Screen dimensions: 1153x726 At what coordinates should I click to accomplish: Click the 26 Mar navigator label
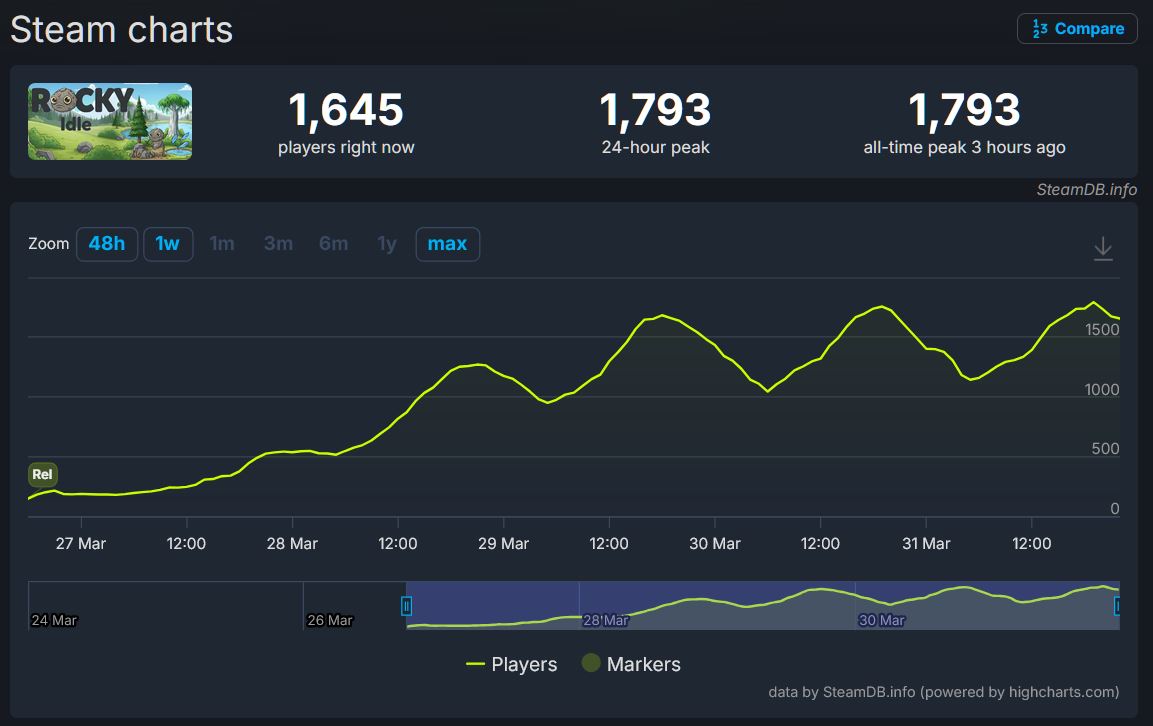point(330,620)
